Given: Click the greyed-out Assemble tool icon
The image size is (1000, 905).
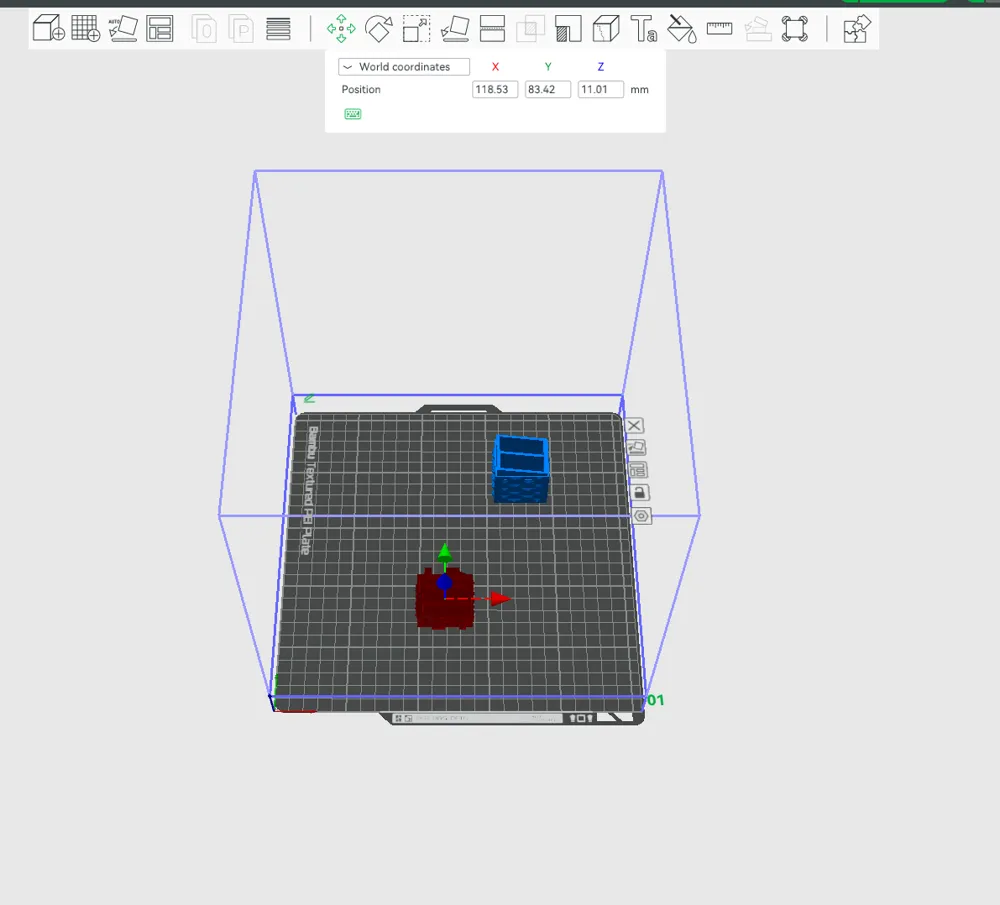Looking at the screenshot, I should tap(758, 29).
